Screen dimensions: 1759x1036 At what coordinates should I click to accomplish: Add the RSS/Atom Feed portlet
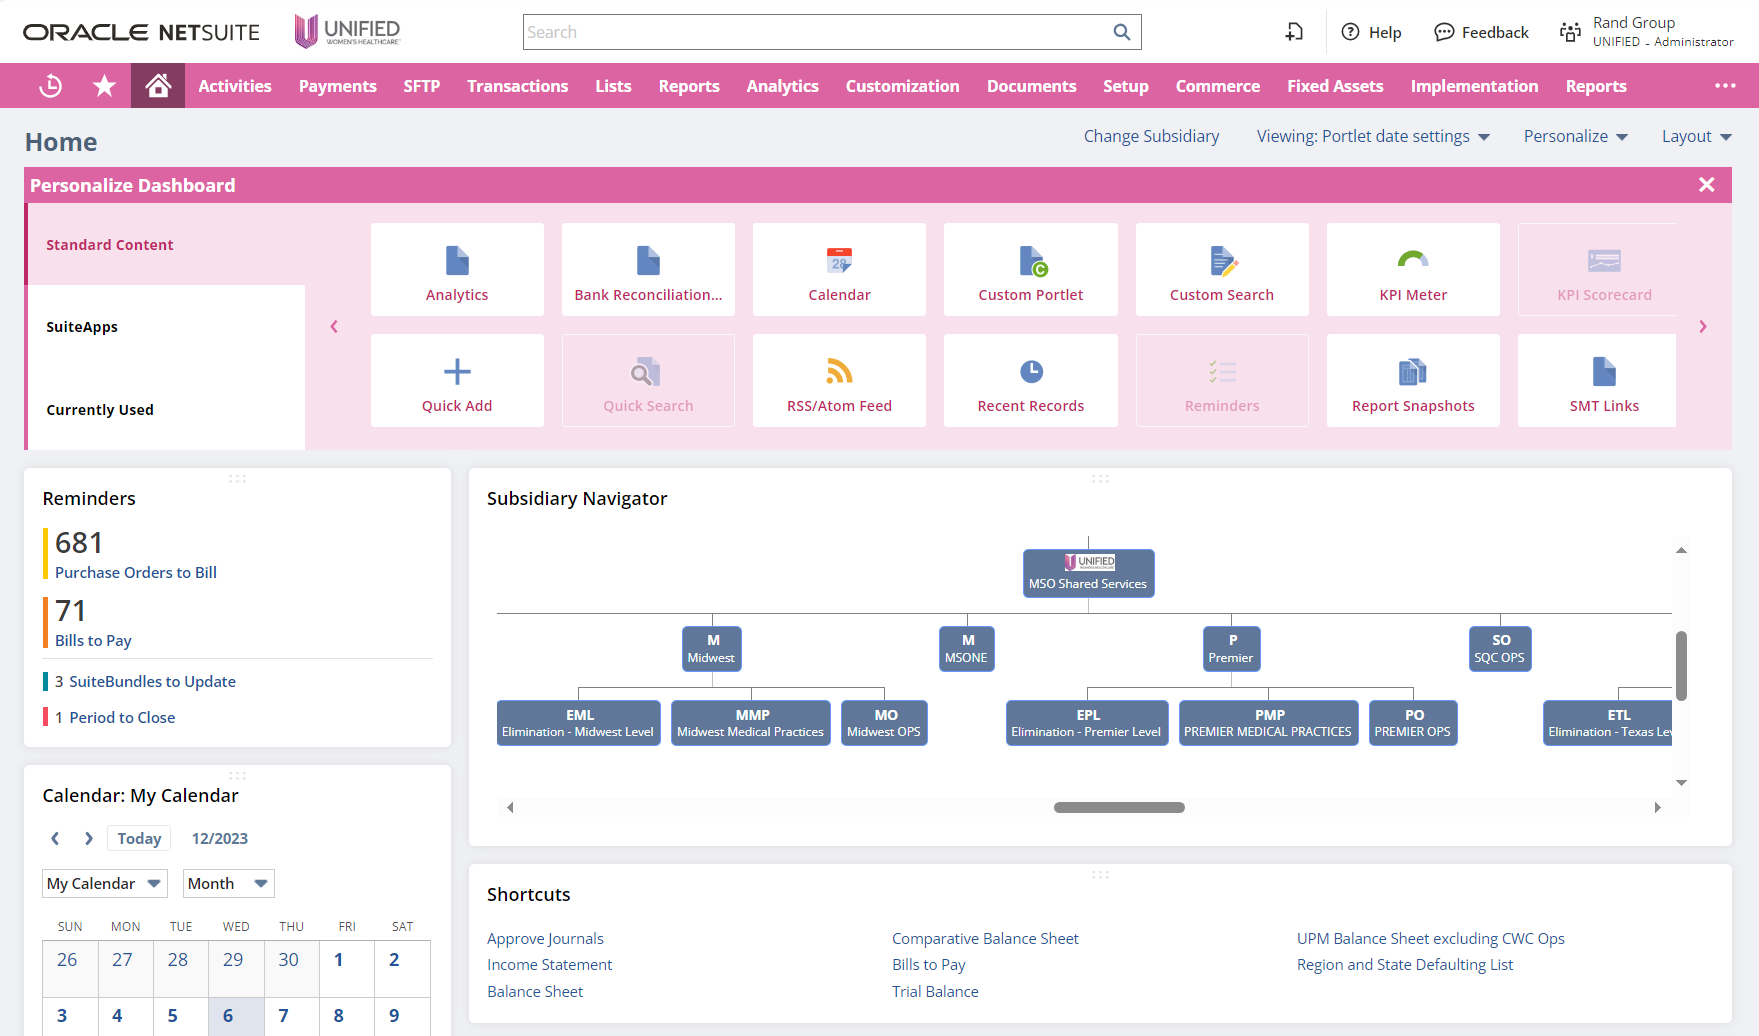[x=839, y=381]
